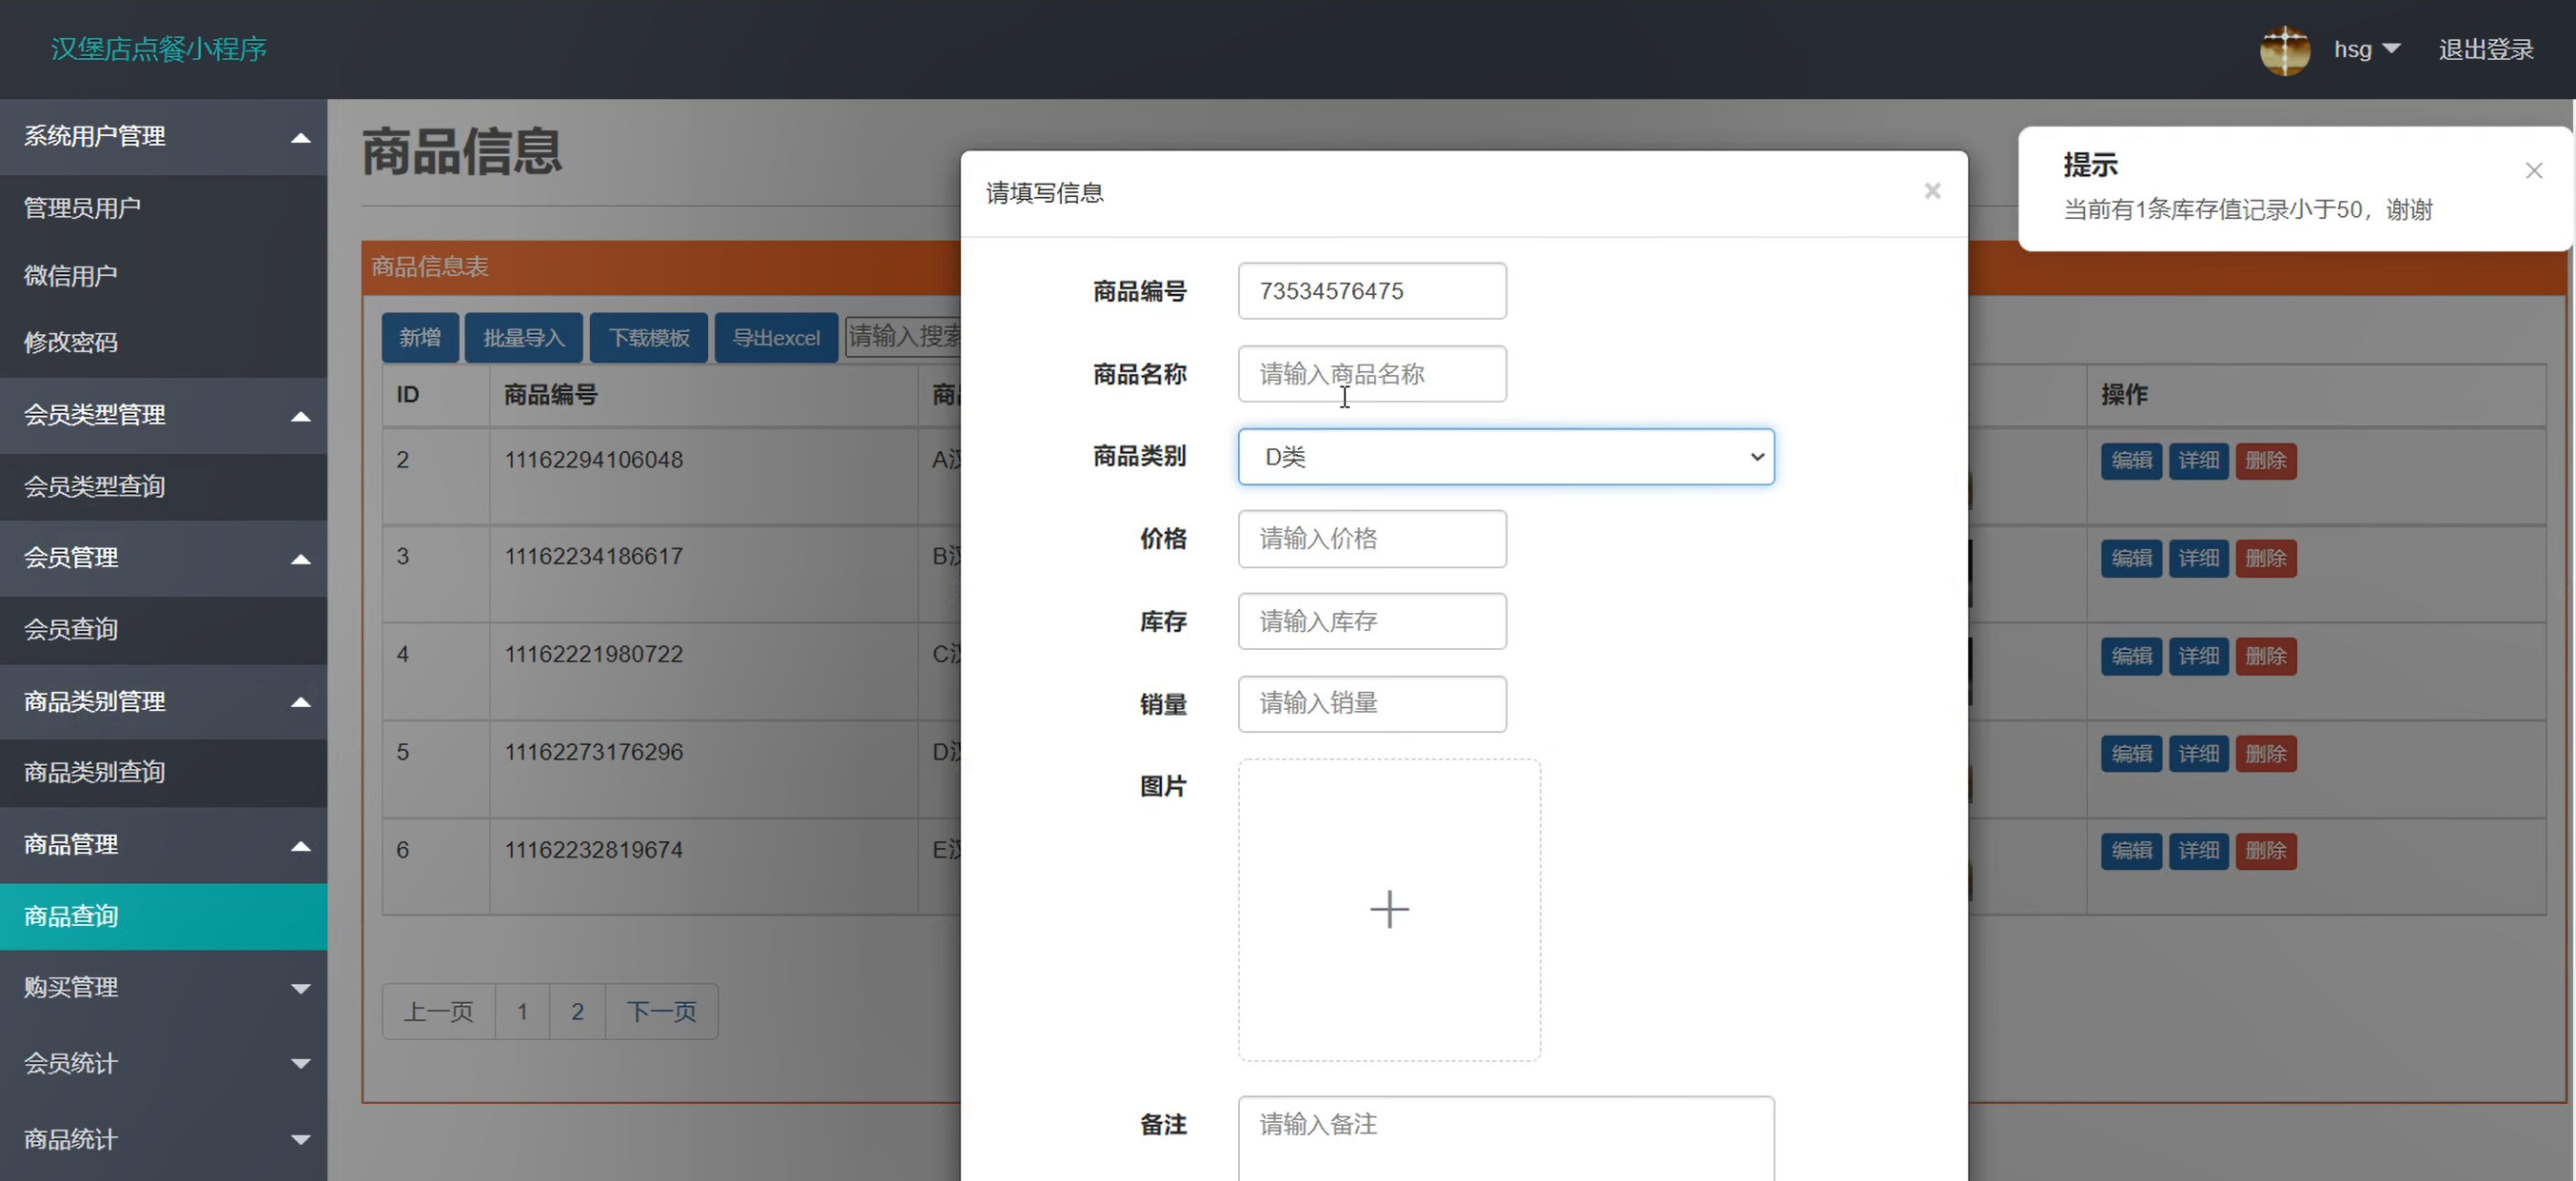Viewport: 2576px width, 1181px height.
Task: Open 管理员用户 in the sidebar
Action: (82, 208)
